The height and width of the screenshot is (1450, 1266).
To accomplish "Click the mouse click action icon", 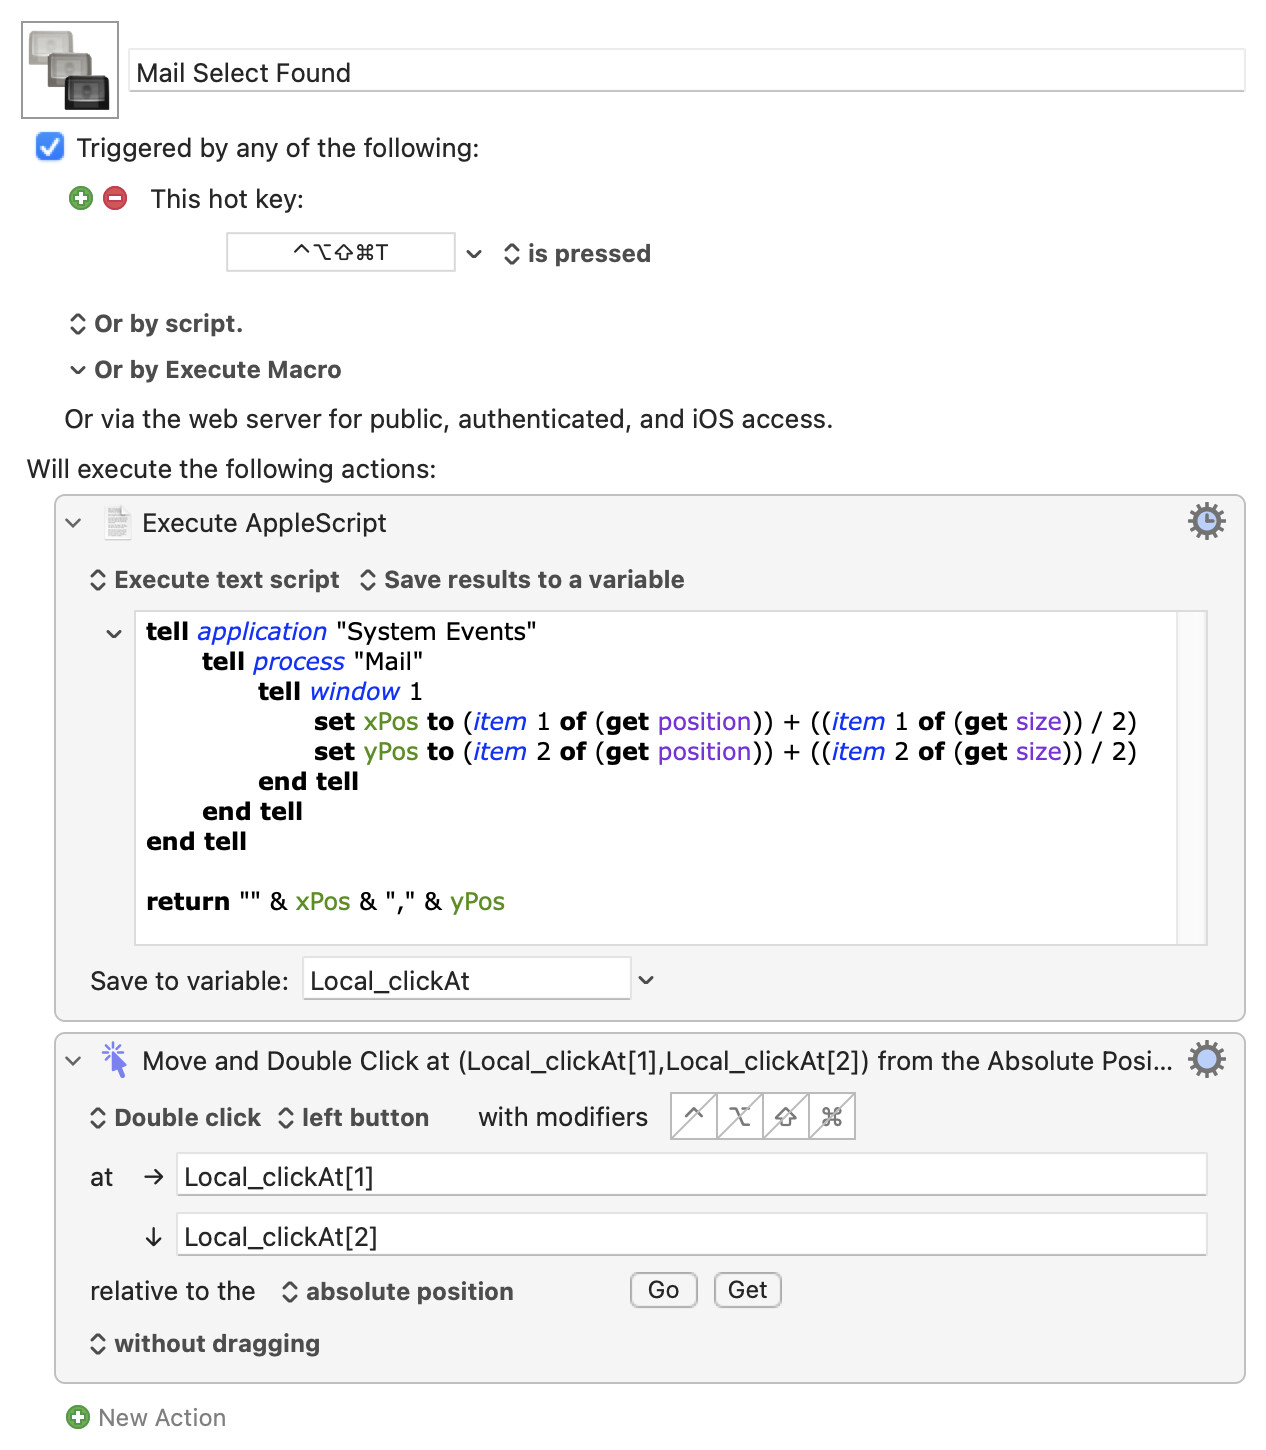I will [115, 1060].
